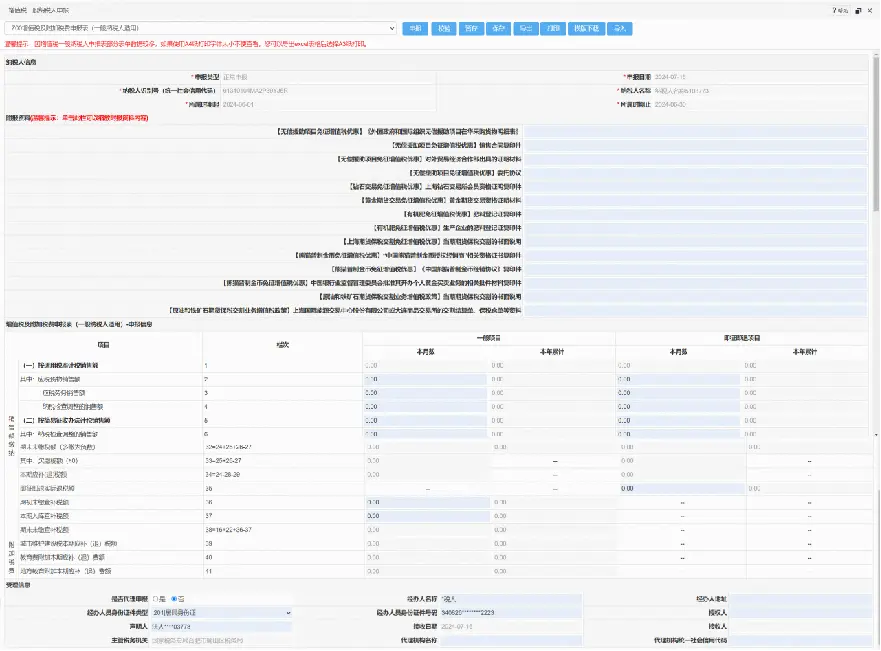The image size is (881, 651).
Task: Select '否' radio for 是否代理申报
Action: (174, 598)
